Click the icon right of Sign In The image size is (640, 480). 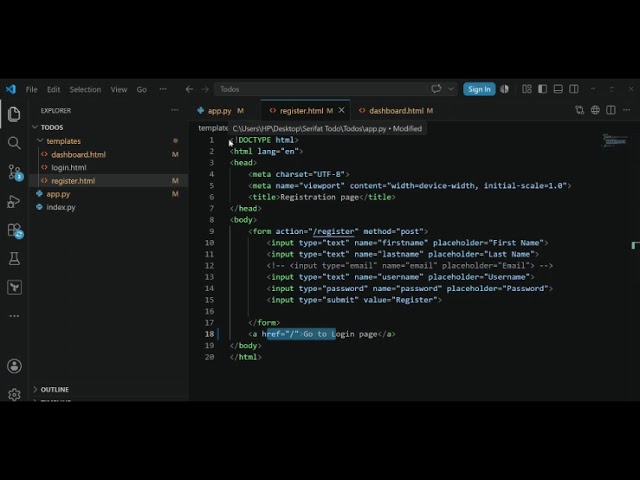504,89
